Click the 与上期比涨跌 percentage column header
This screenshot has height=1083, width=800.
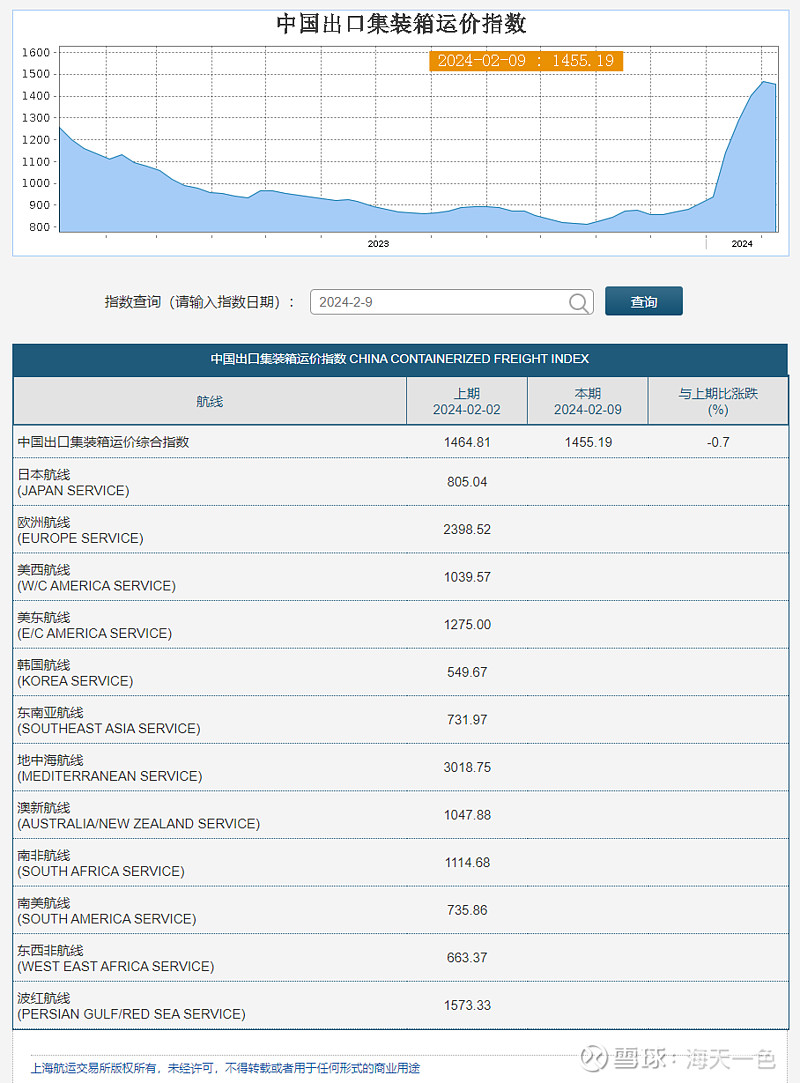click(719, 400)
